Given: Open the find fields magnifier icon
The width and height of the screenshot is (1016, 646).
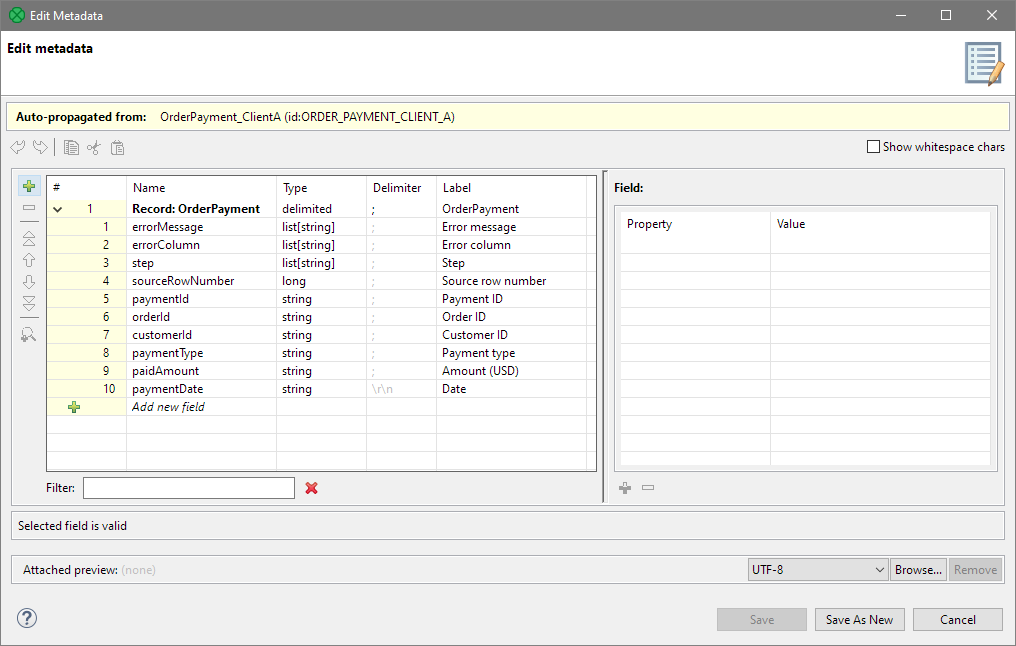Looking at the screenshot, I should coord(29,334).
